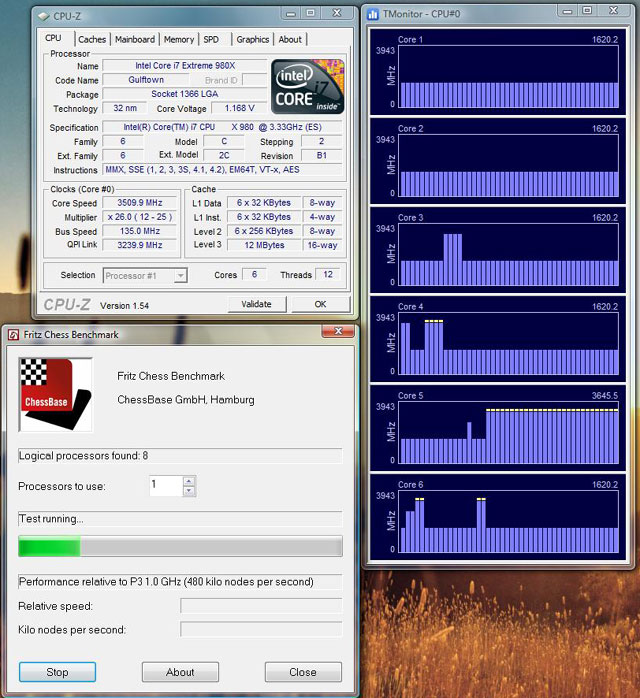This screenshot has width=640, height=698.
Task: Click the Code Name value Gulftown
Action: pyautogui.click(x=146, y=80)
